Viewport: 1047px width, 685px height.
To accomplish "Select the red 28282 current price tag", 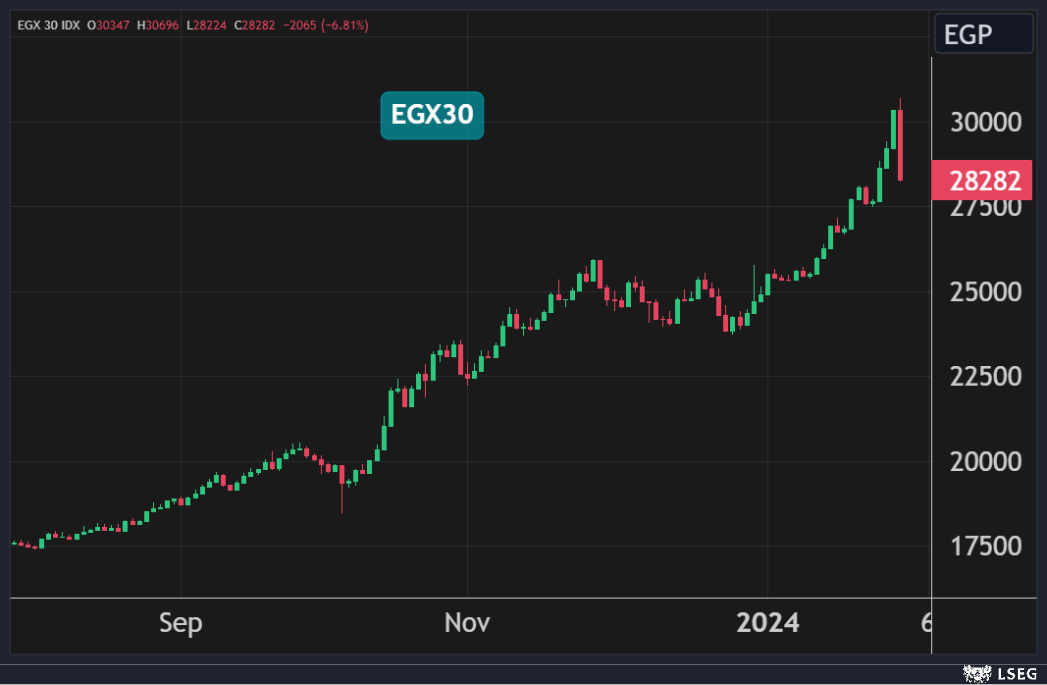I will pos(981,181).
